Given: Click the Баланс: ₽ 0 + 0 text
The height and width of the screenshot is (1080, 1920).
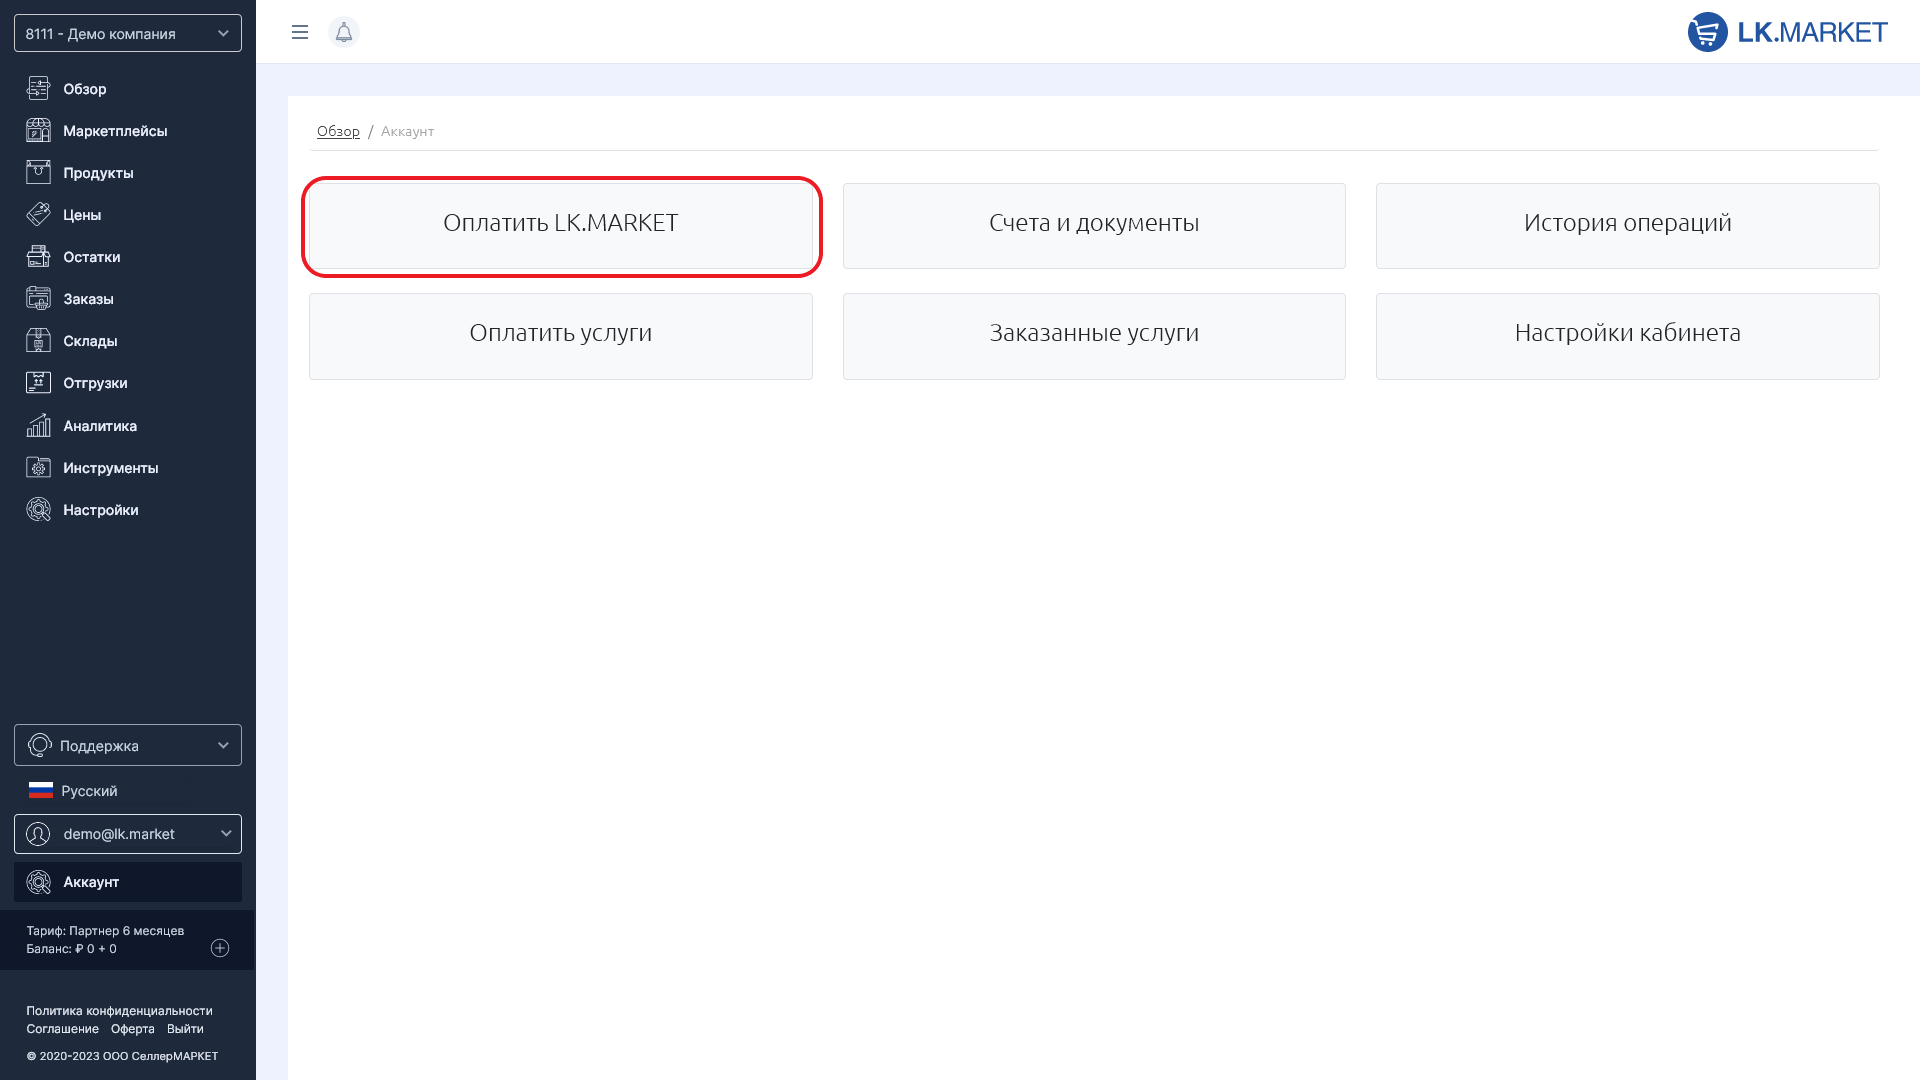Looking at the screenshot, I should point(71,949).
